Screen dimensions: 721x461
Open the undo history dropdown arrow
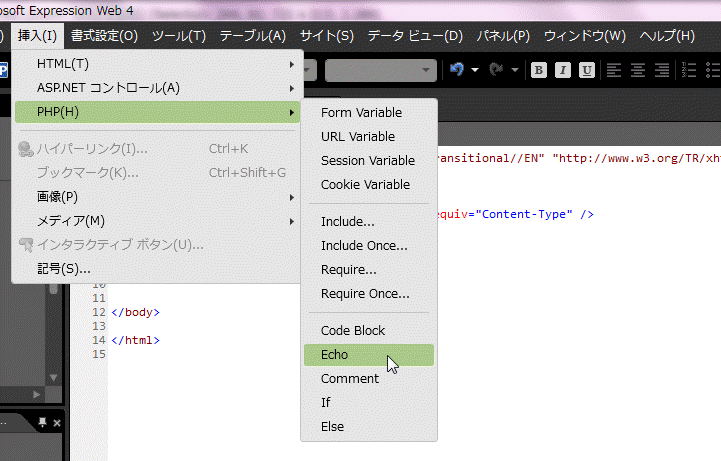pyautogui.click(x=475, y=70)
